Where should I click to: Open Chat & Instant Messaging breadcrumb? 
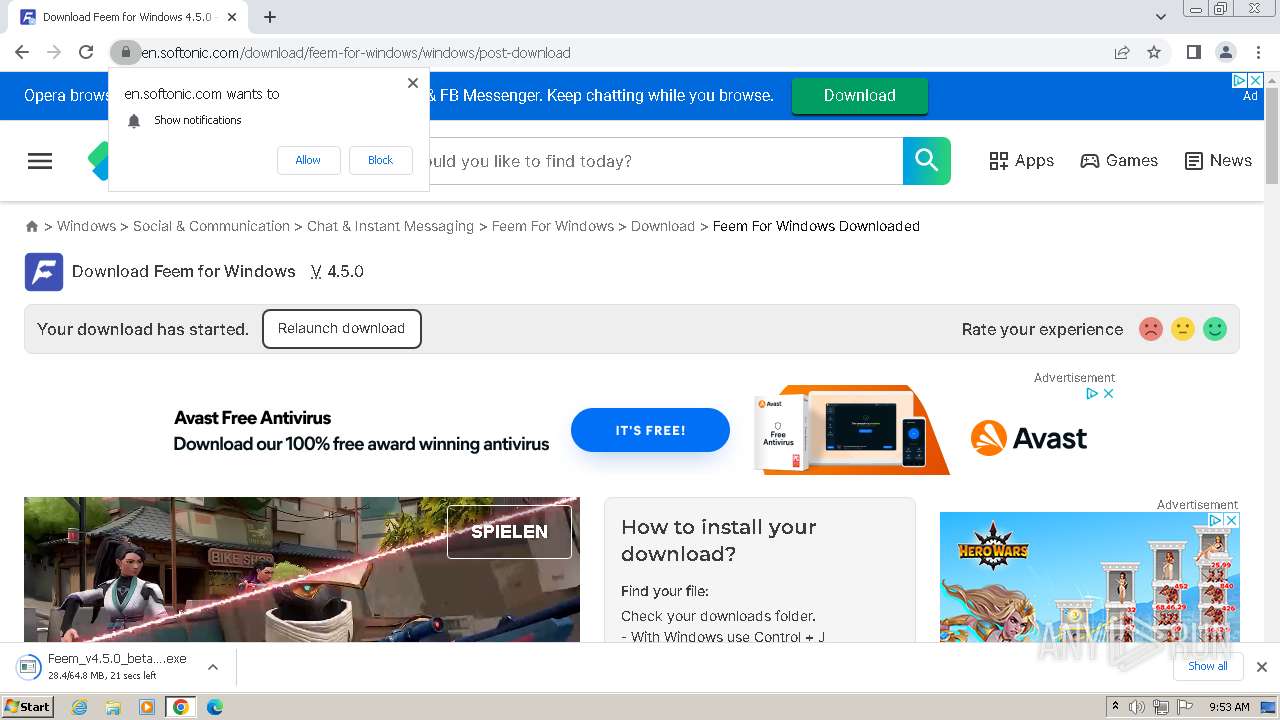390,226
